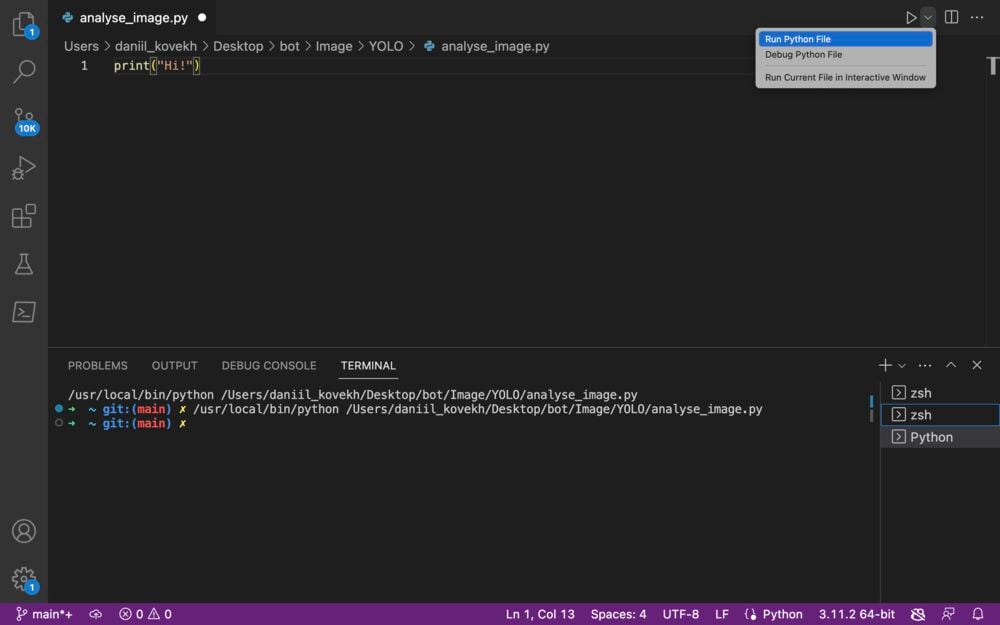Viewport: 1000px width, 625px height.
Task: Click the main* branch in the status bar
Action: (x=42, y=614)
